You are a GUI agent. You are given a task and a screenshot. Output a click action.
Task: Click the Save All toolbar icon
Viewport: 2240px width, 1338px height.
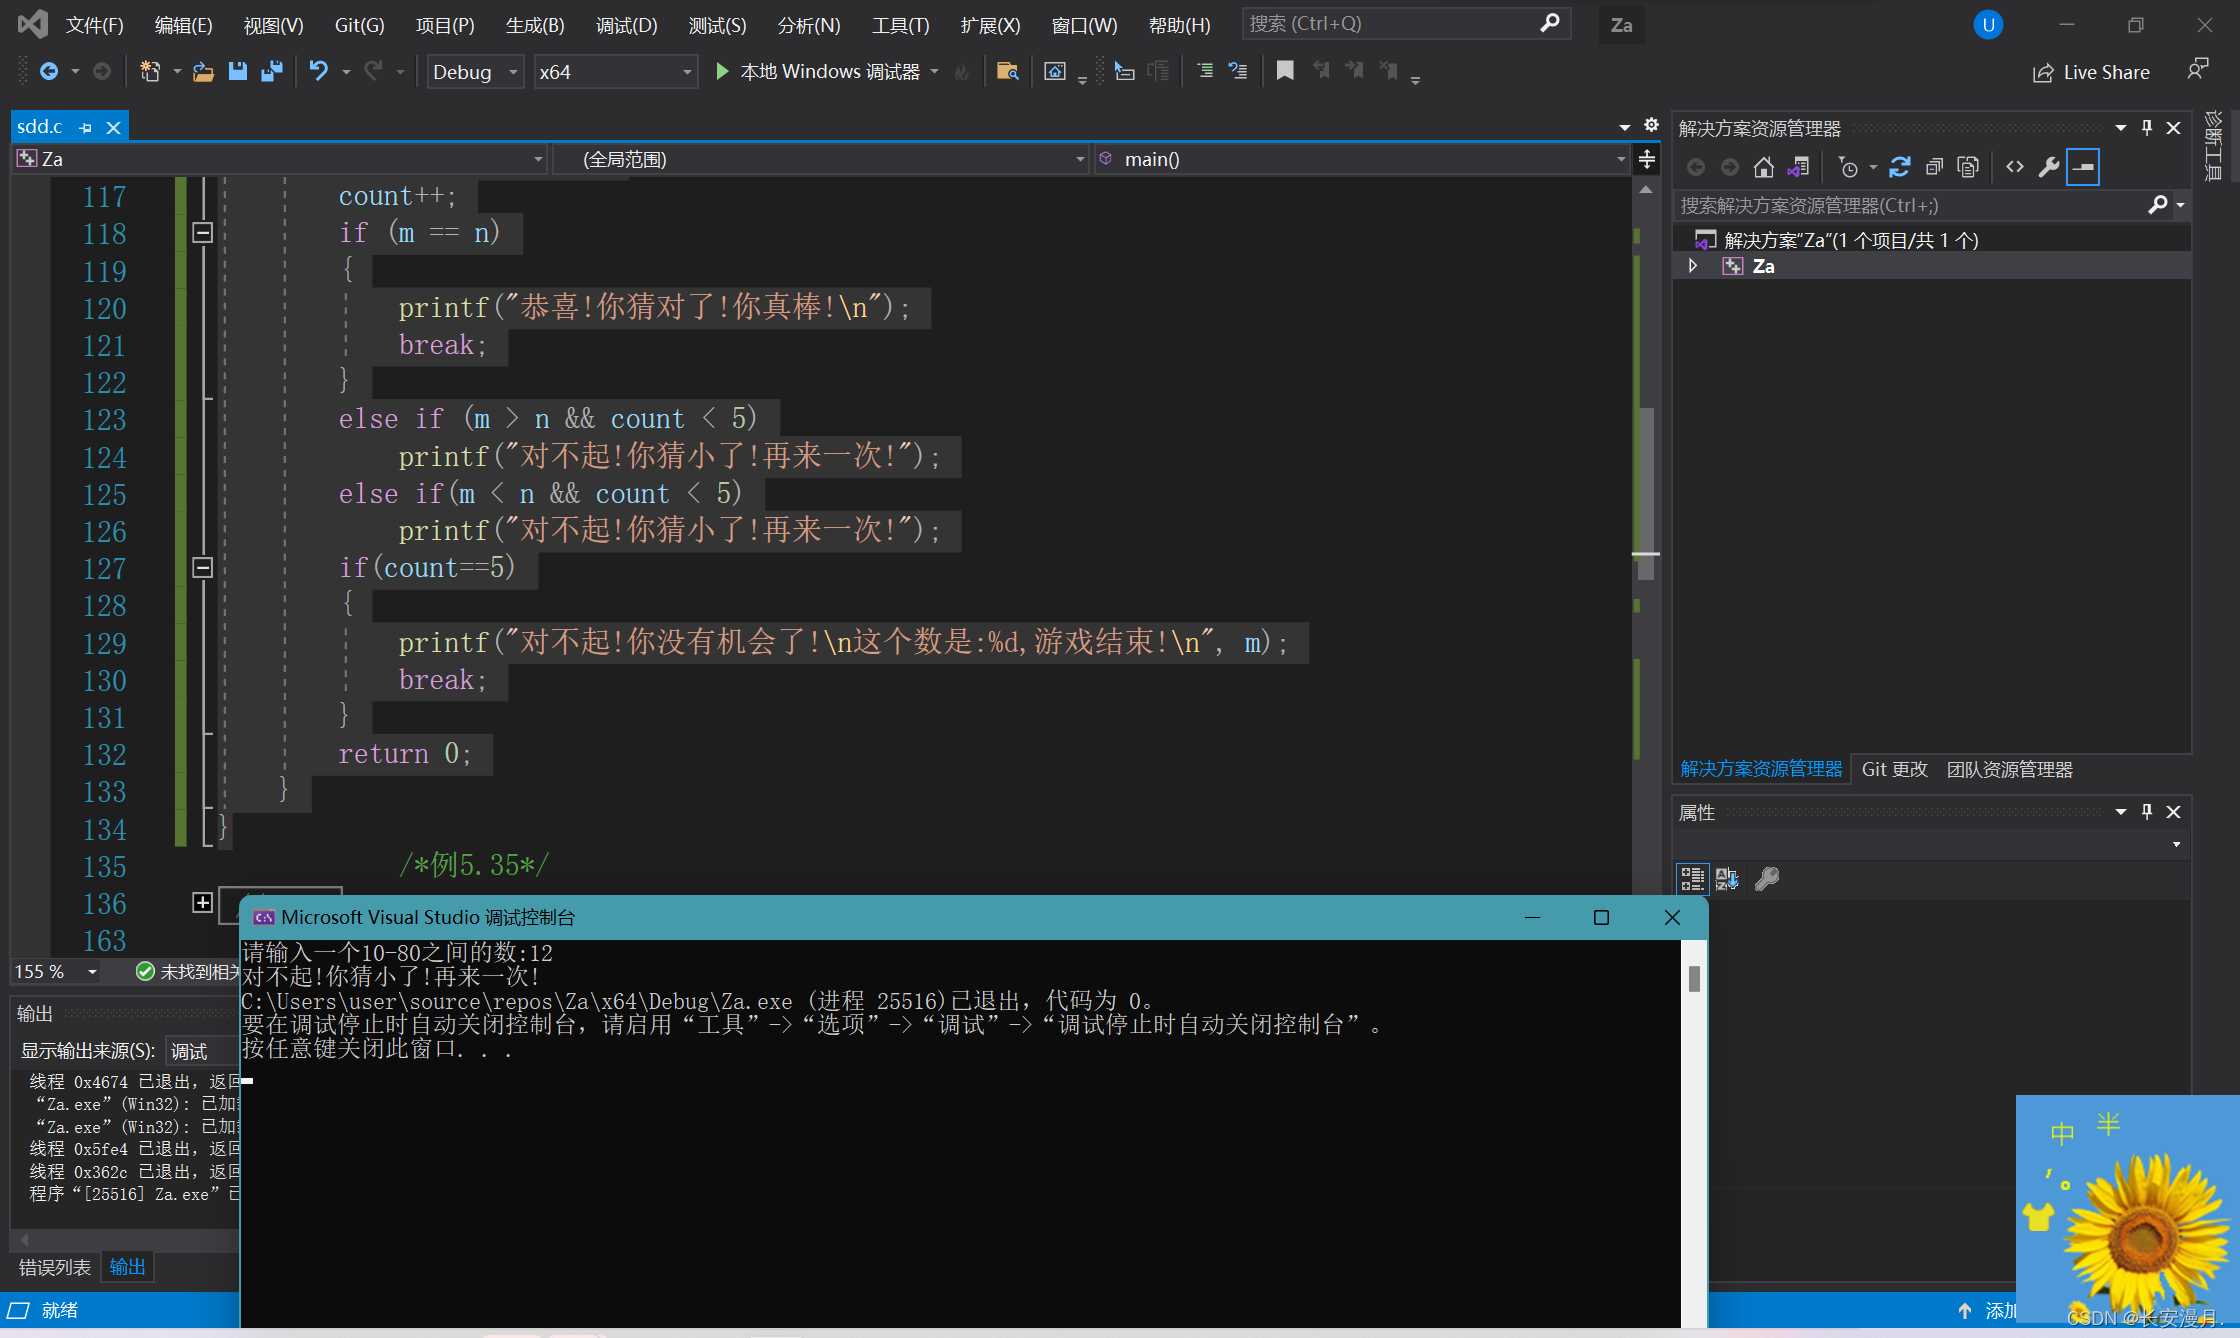[271, 71]
